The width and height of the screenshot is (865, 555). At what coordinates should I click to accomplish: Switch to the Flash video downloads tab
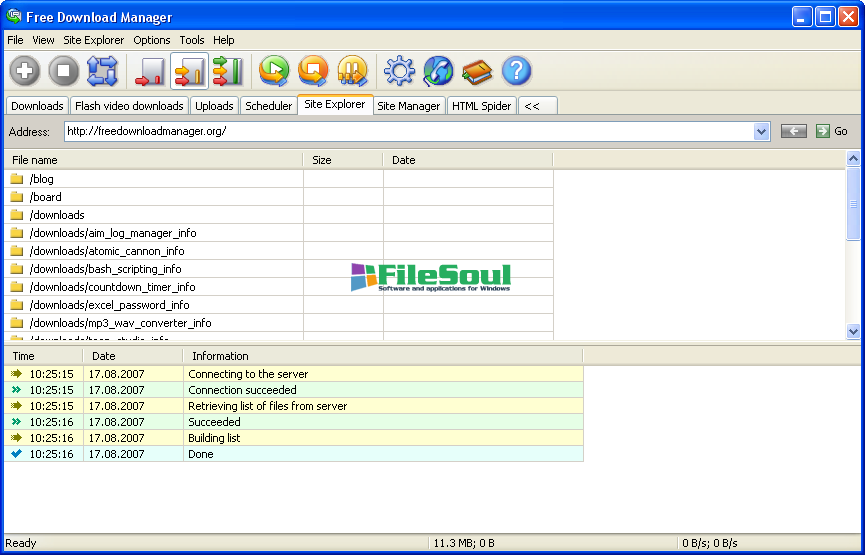(129, 106)
